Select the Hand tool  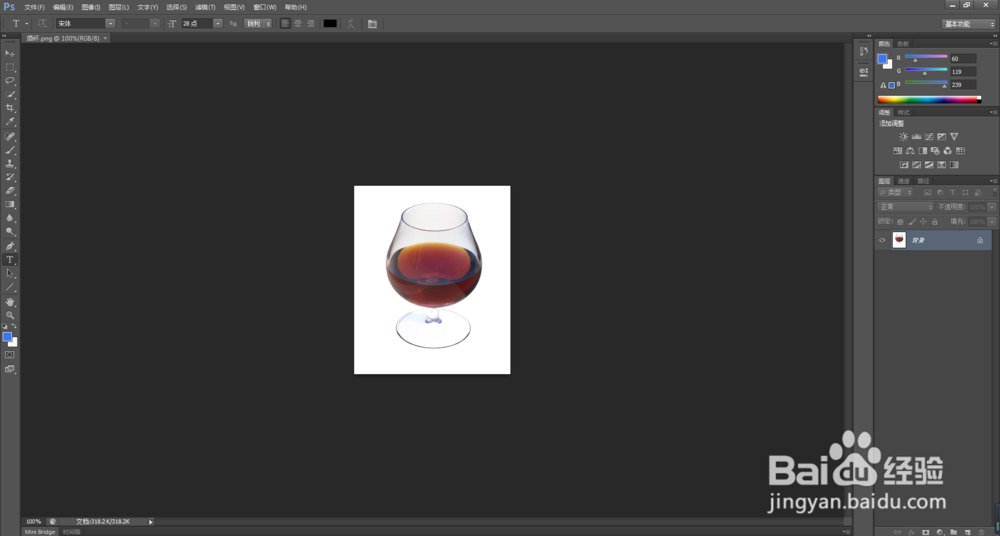coord(10,302)
